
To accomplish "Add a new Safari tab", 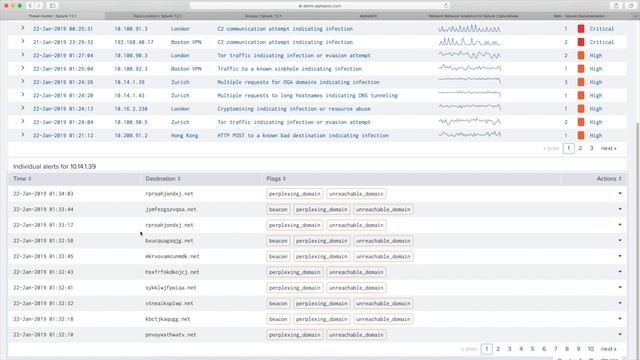I will pyautogui.click(x=636, y=16).
